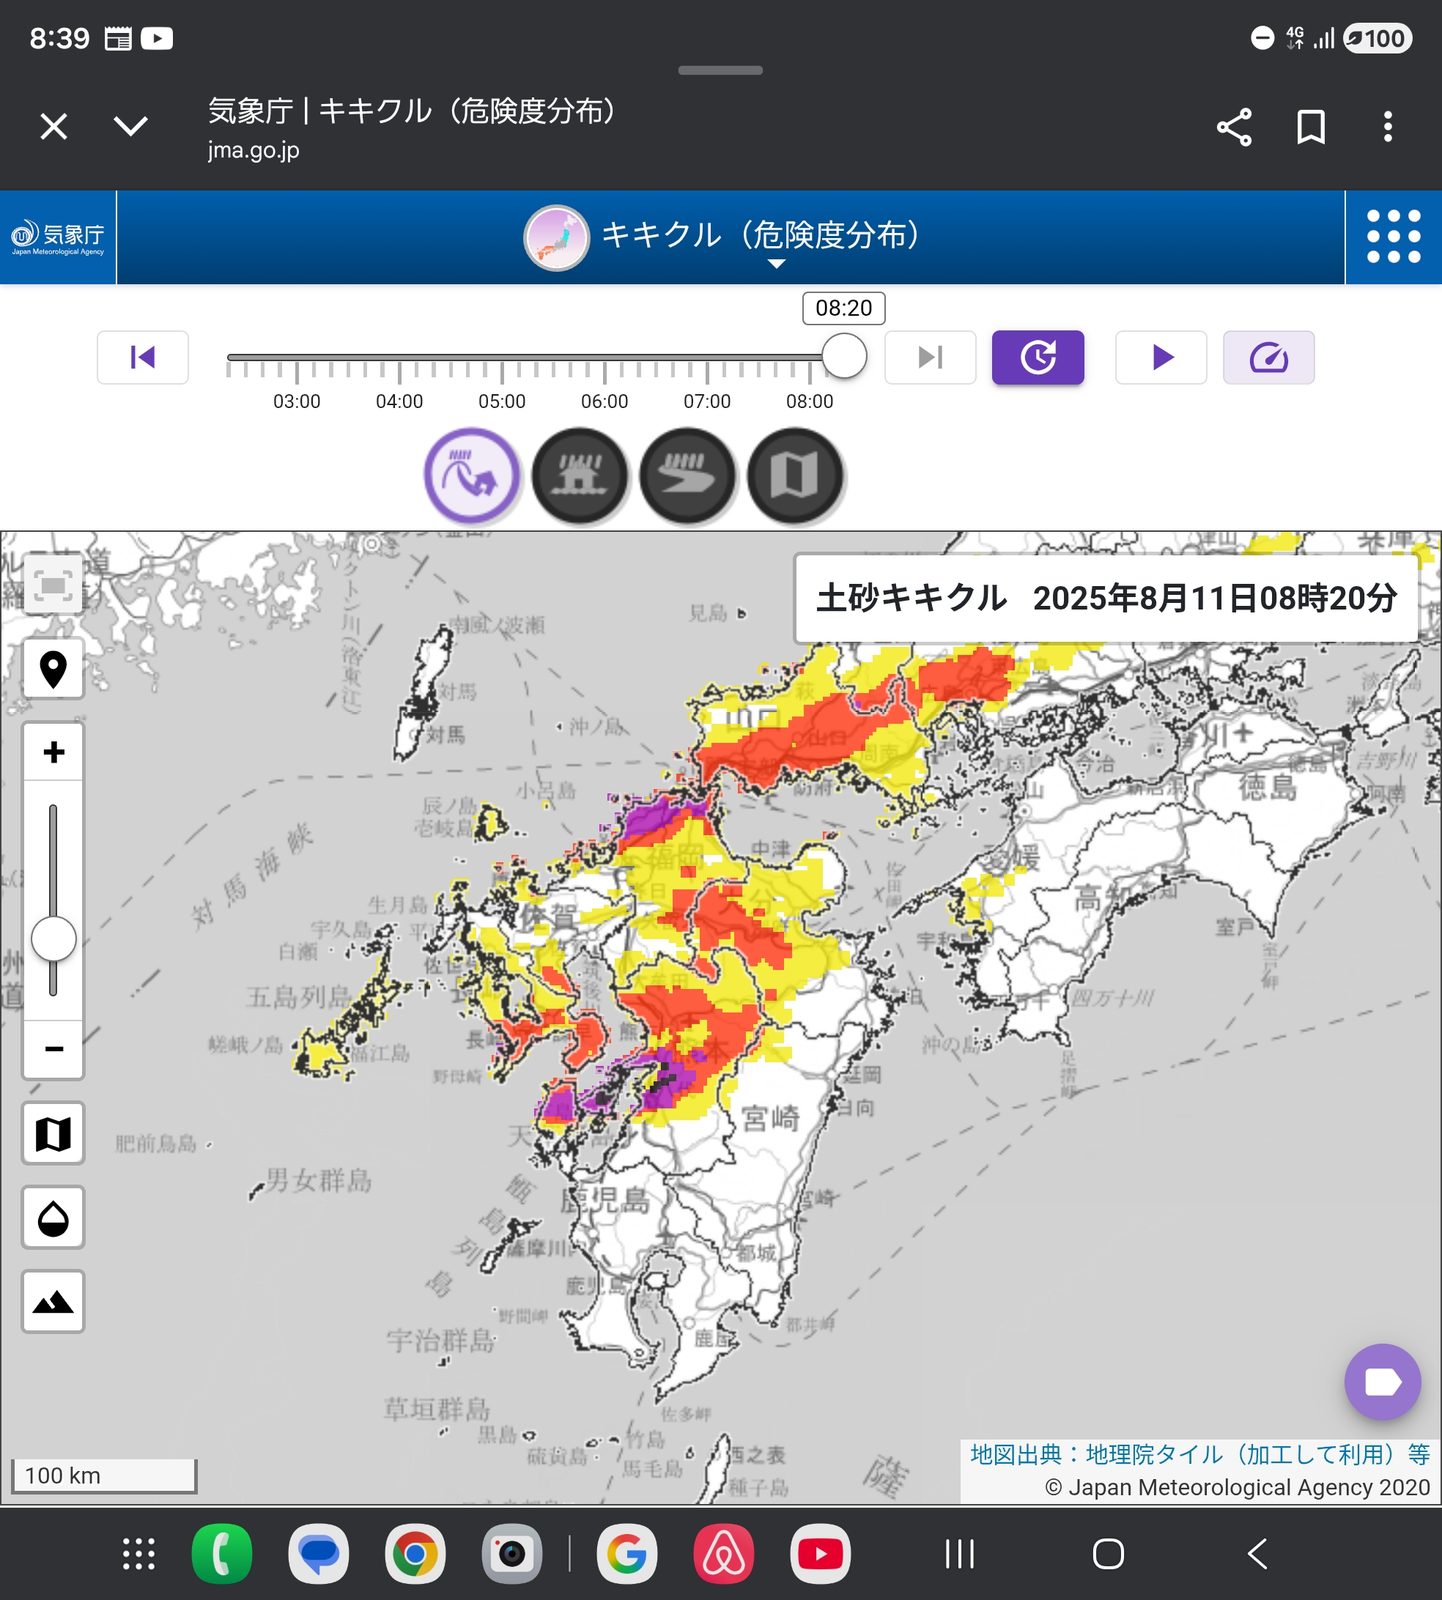Open the legend tag button

[x=1383, y=1382]
